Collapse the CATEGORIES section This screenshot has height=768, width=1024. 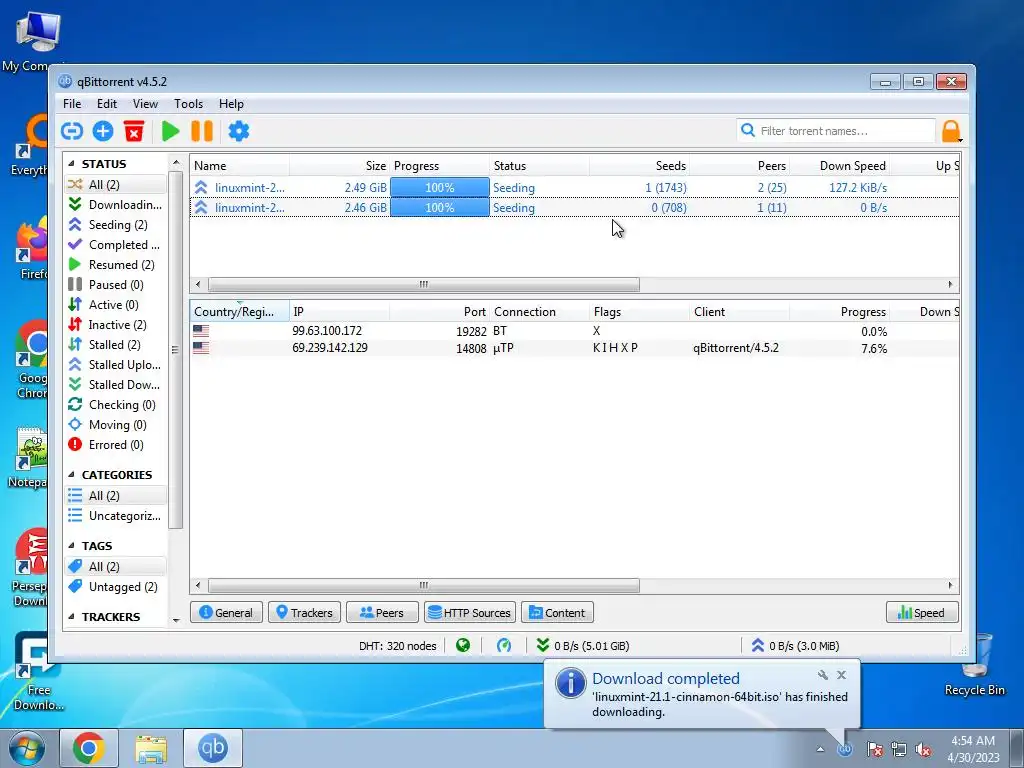point(71,475)
